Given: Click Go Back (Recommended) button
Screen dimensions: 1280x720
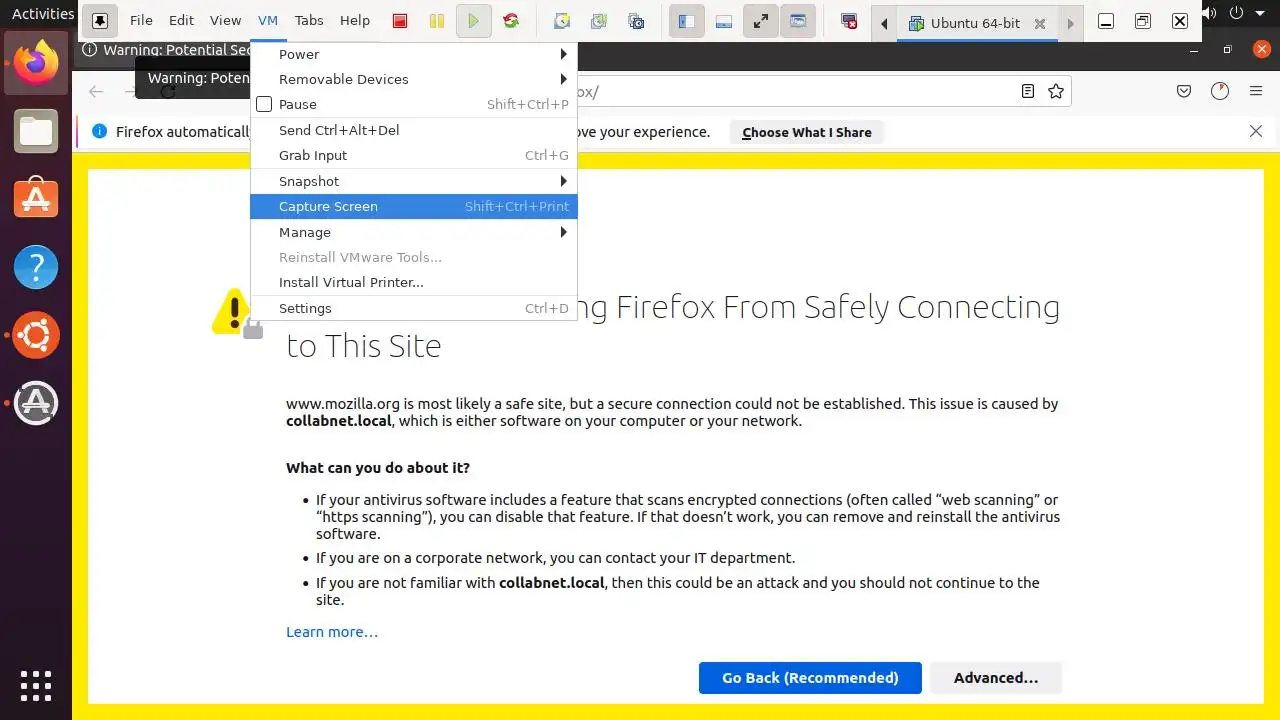Looking at the screenshot, I should [810, 677].
